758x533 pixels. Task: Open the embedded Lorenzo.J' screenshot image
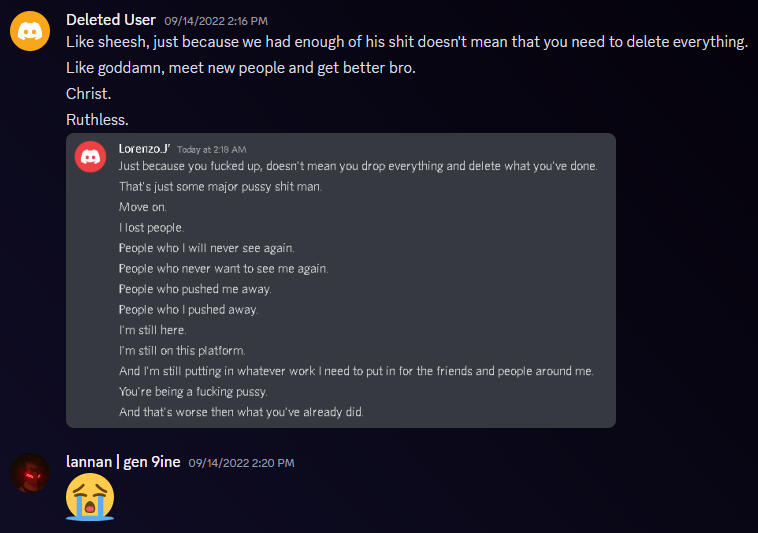[x=341, y=280]
